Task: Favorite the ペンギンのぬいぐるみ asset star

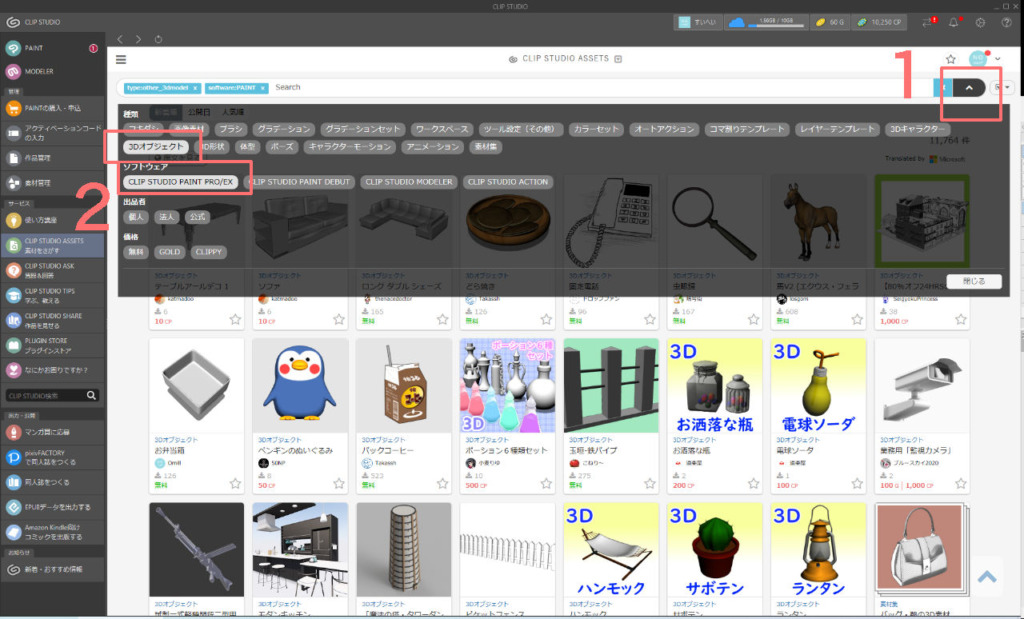Action: 339,483
